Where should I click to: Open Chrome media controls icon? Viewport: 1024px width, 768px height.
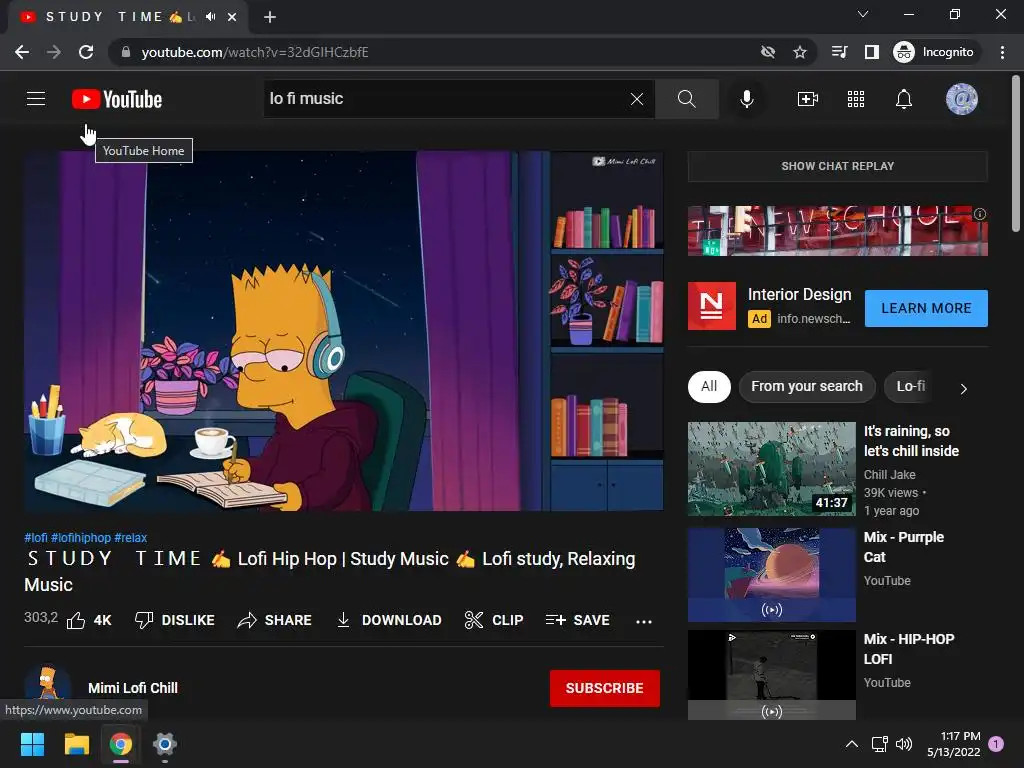coord(840,52)
